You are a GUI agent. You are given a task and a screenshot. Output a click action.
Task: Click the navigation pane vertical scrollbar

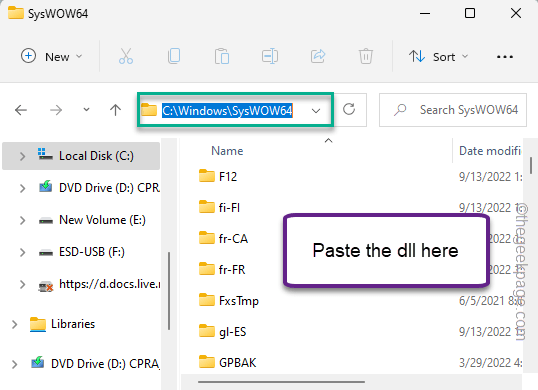pos(169,291)
